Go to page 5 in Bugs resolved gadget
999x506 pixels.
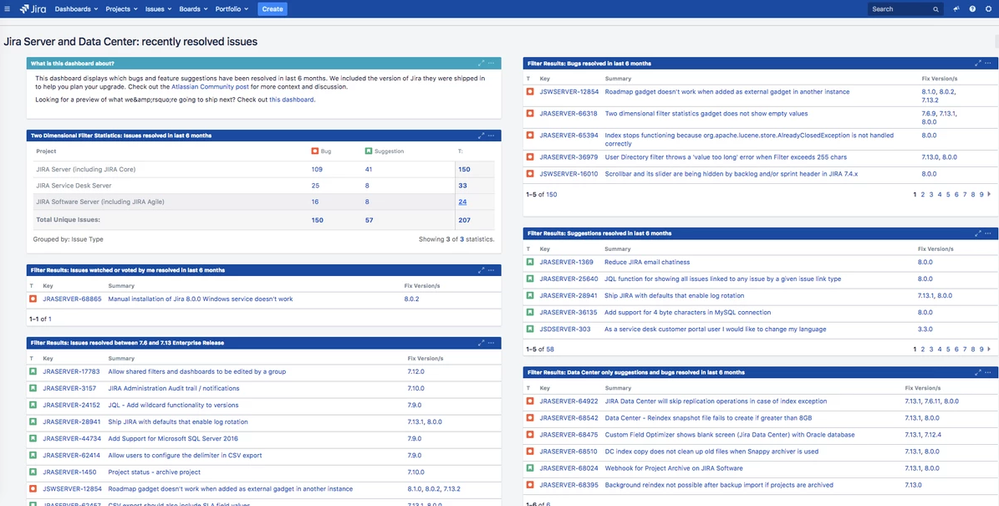click(x=948, y=194)
